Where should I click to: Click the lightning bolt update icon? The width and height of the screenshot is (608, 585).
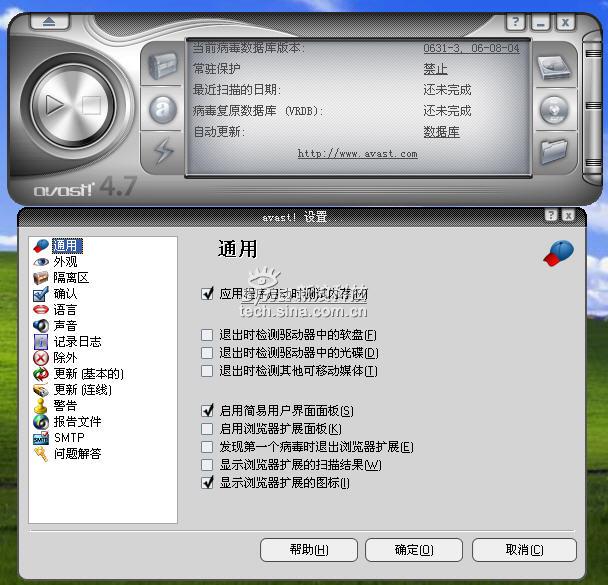pyautogui.click(x=162, y=151)
